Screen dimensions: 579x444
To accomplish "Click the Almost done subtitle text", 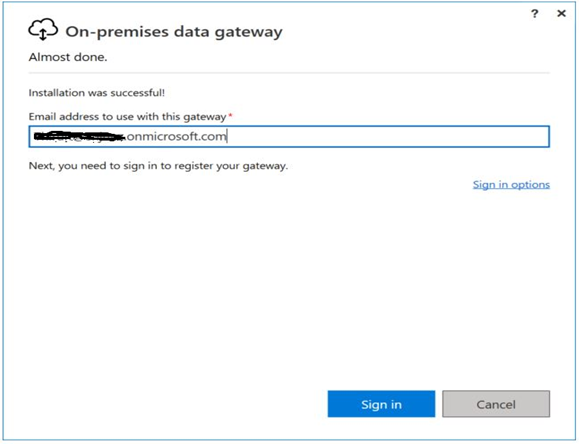I will click(68, 57).
